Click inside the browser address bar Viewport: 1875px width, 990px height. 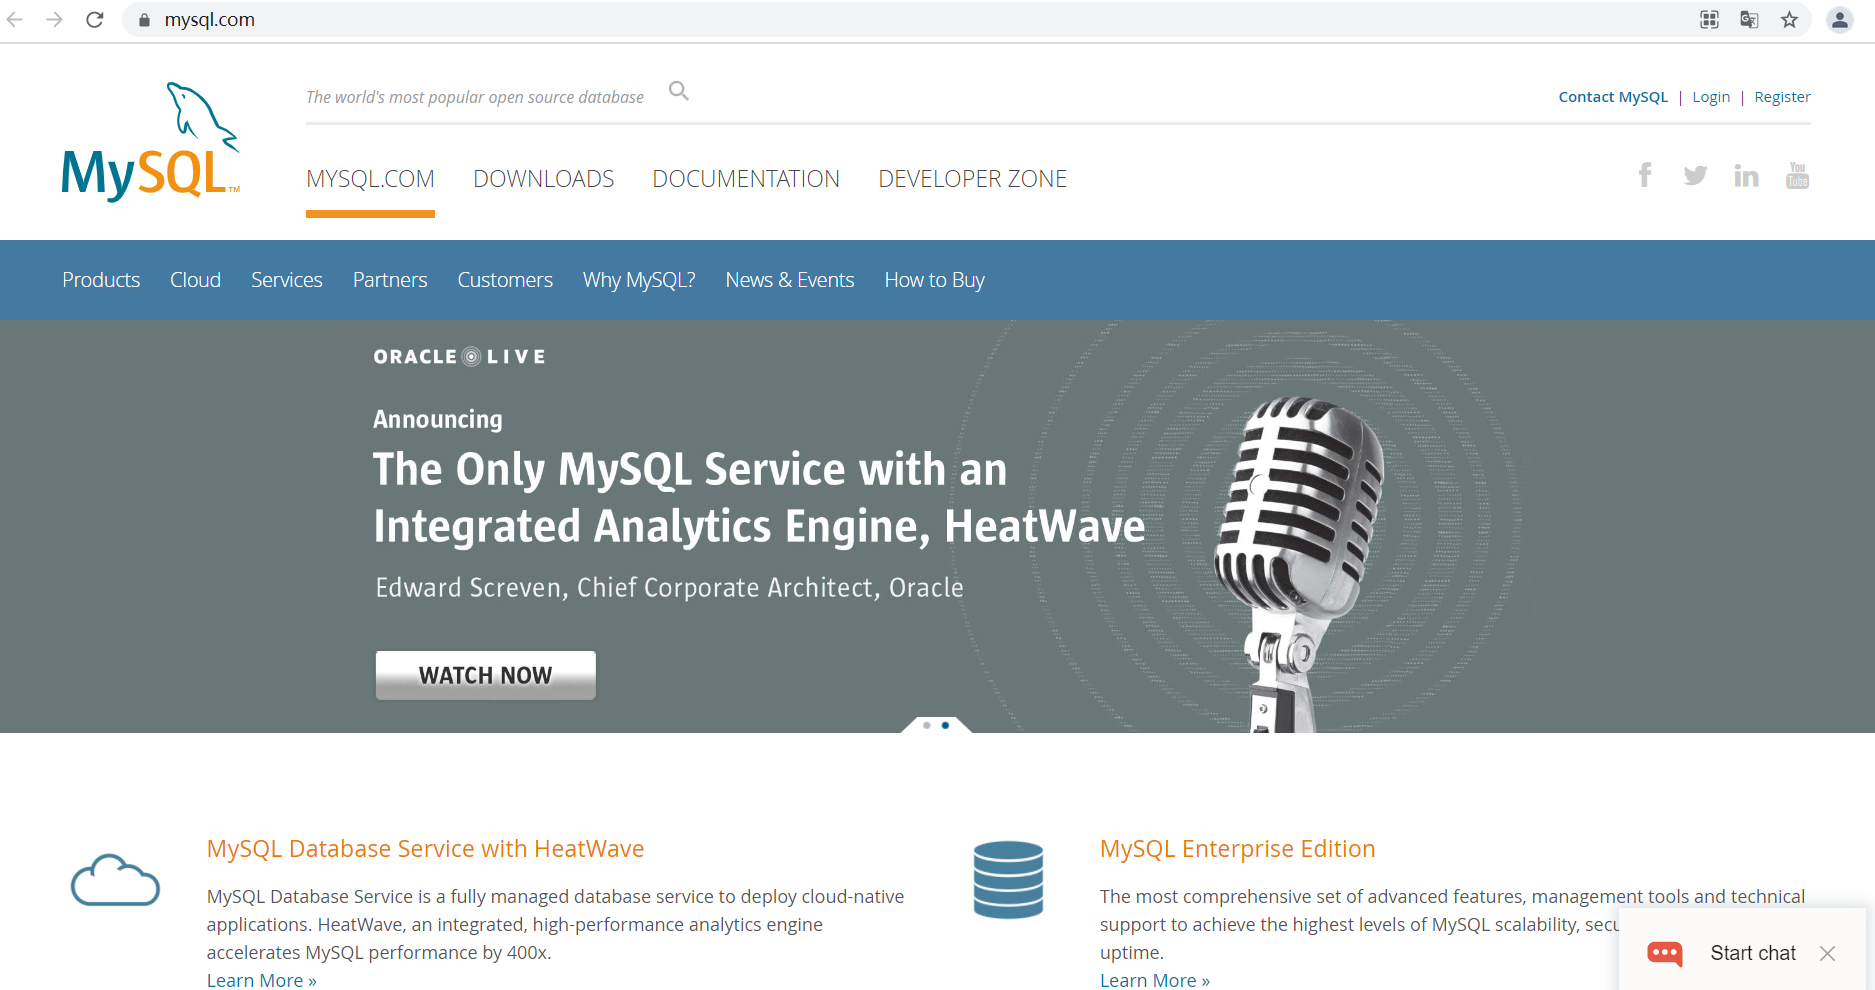coord(400,19)
